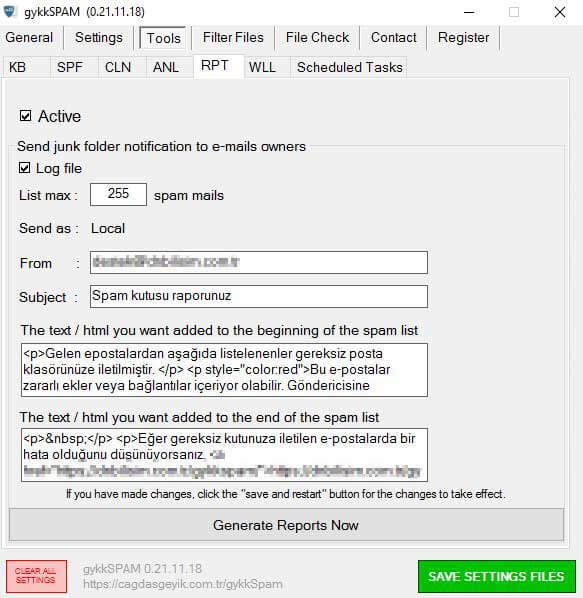Click the end-of-spam-list html text box
The image size is (583, 598).
(224, 455)
